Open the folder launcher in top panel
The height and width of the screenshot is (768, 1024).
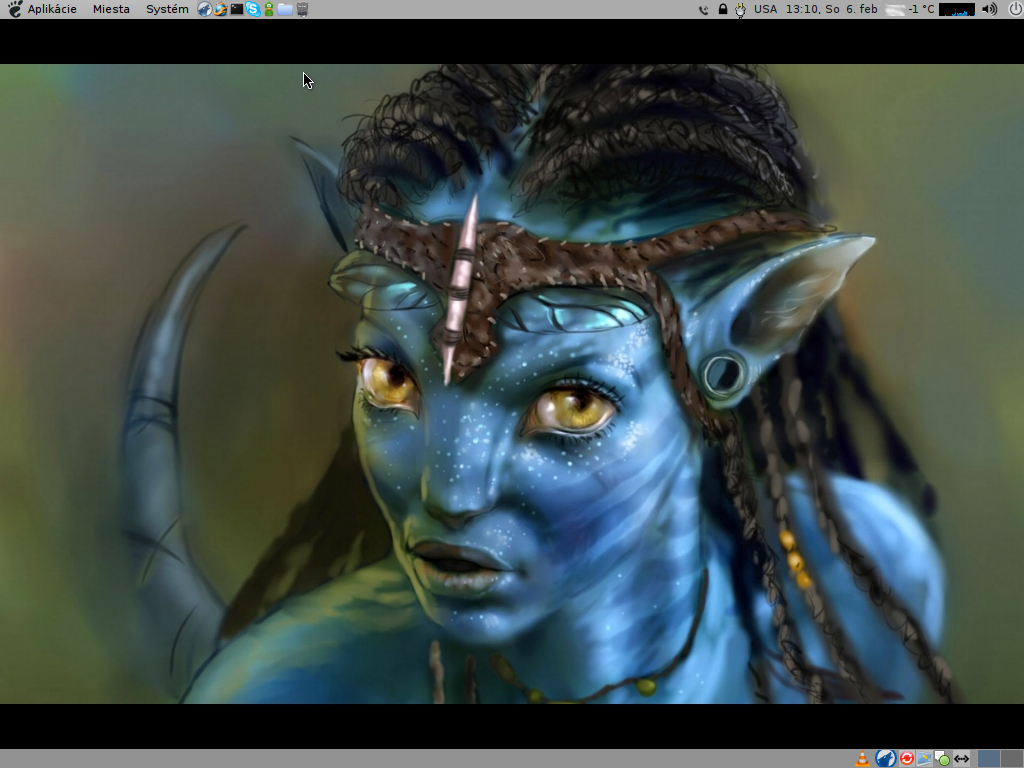tap(285, 9)
